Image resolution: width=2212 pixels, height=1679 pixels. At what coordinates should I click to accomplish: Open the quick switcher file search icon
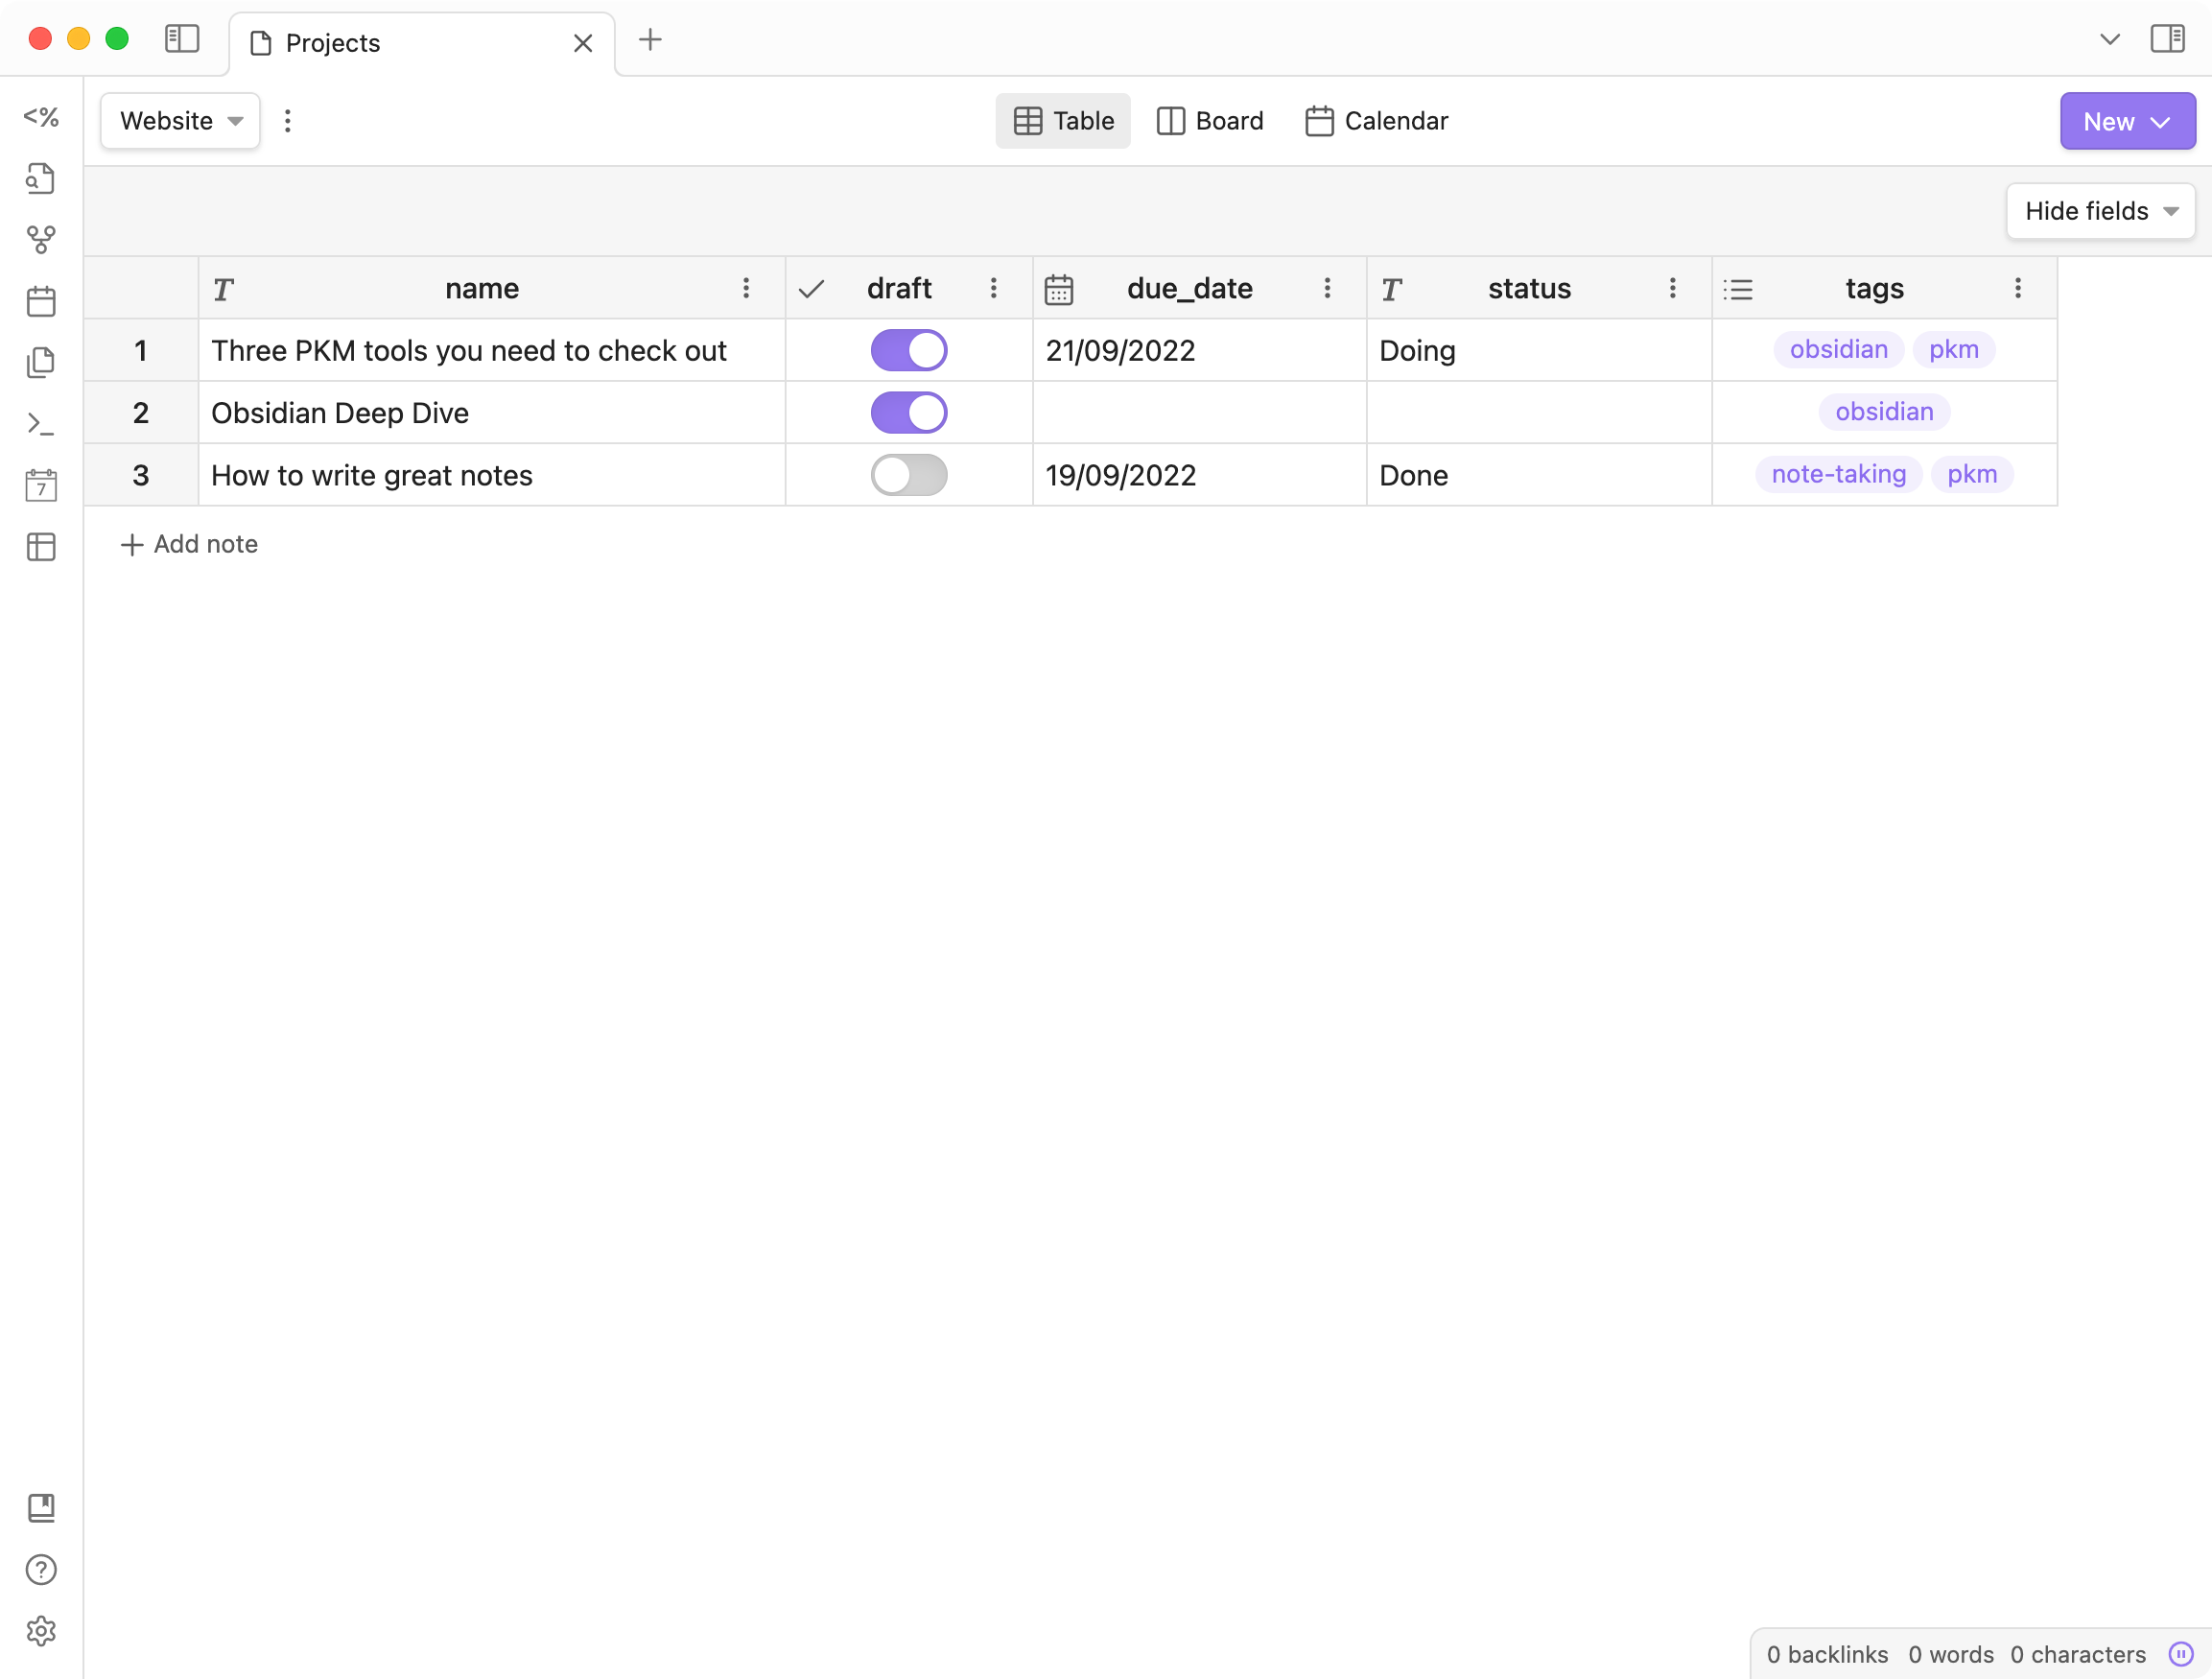pyautogui.click(x=41, y=179)
